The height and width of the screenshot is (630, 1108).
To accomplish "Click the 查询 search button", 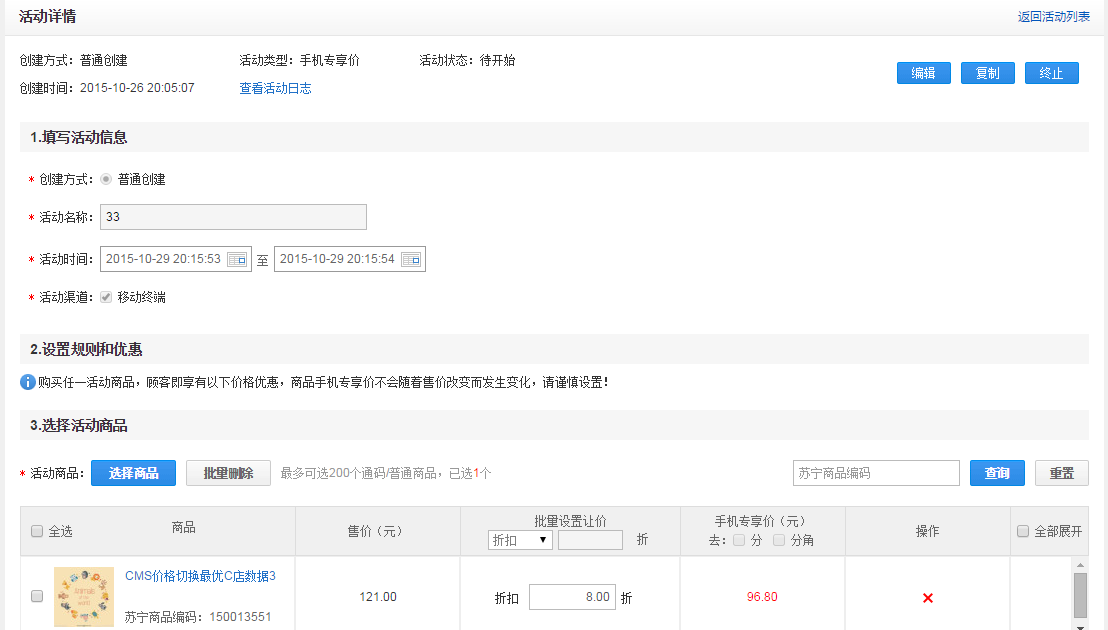I will (x=997, y=473).
